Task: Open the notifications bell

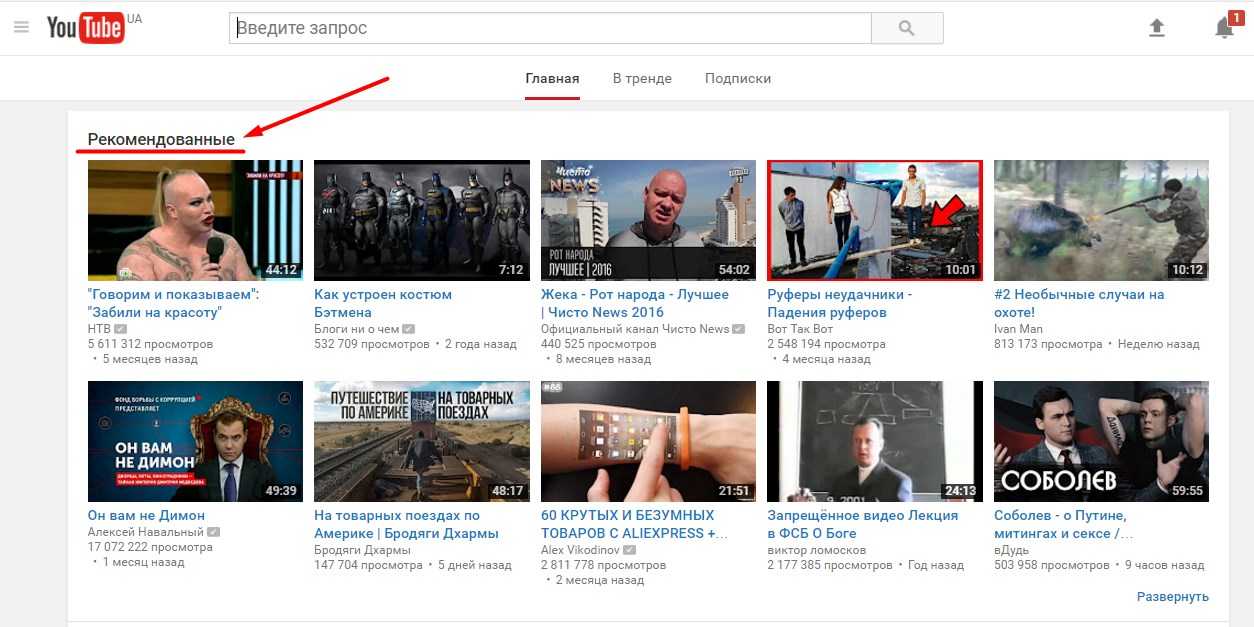Action: tap(1224, 29)
